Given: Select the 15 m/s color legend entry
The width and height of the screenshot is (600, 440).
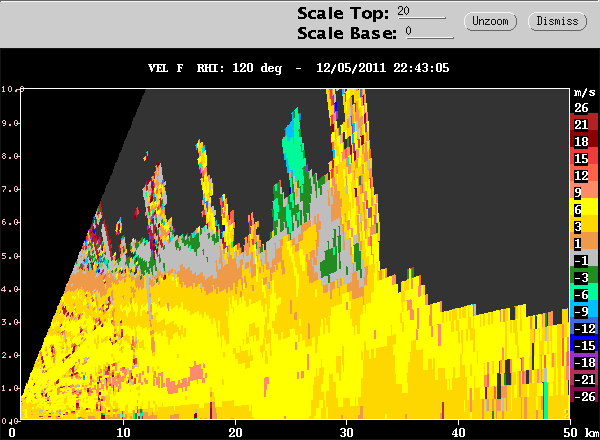Looking at the screenshot, I should coord(581,159).
